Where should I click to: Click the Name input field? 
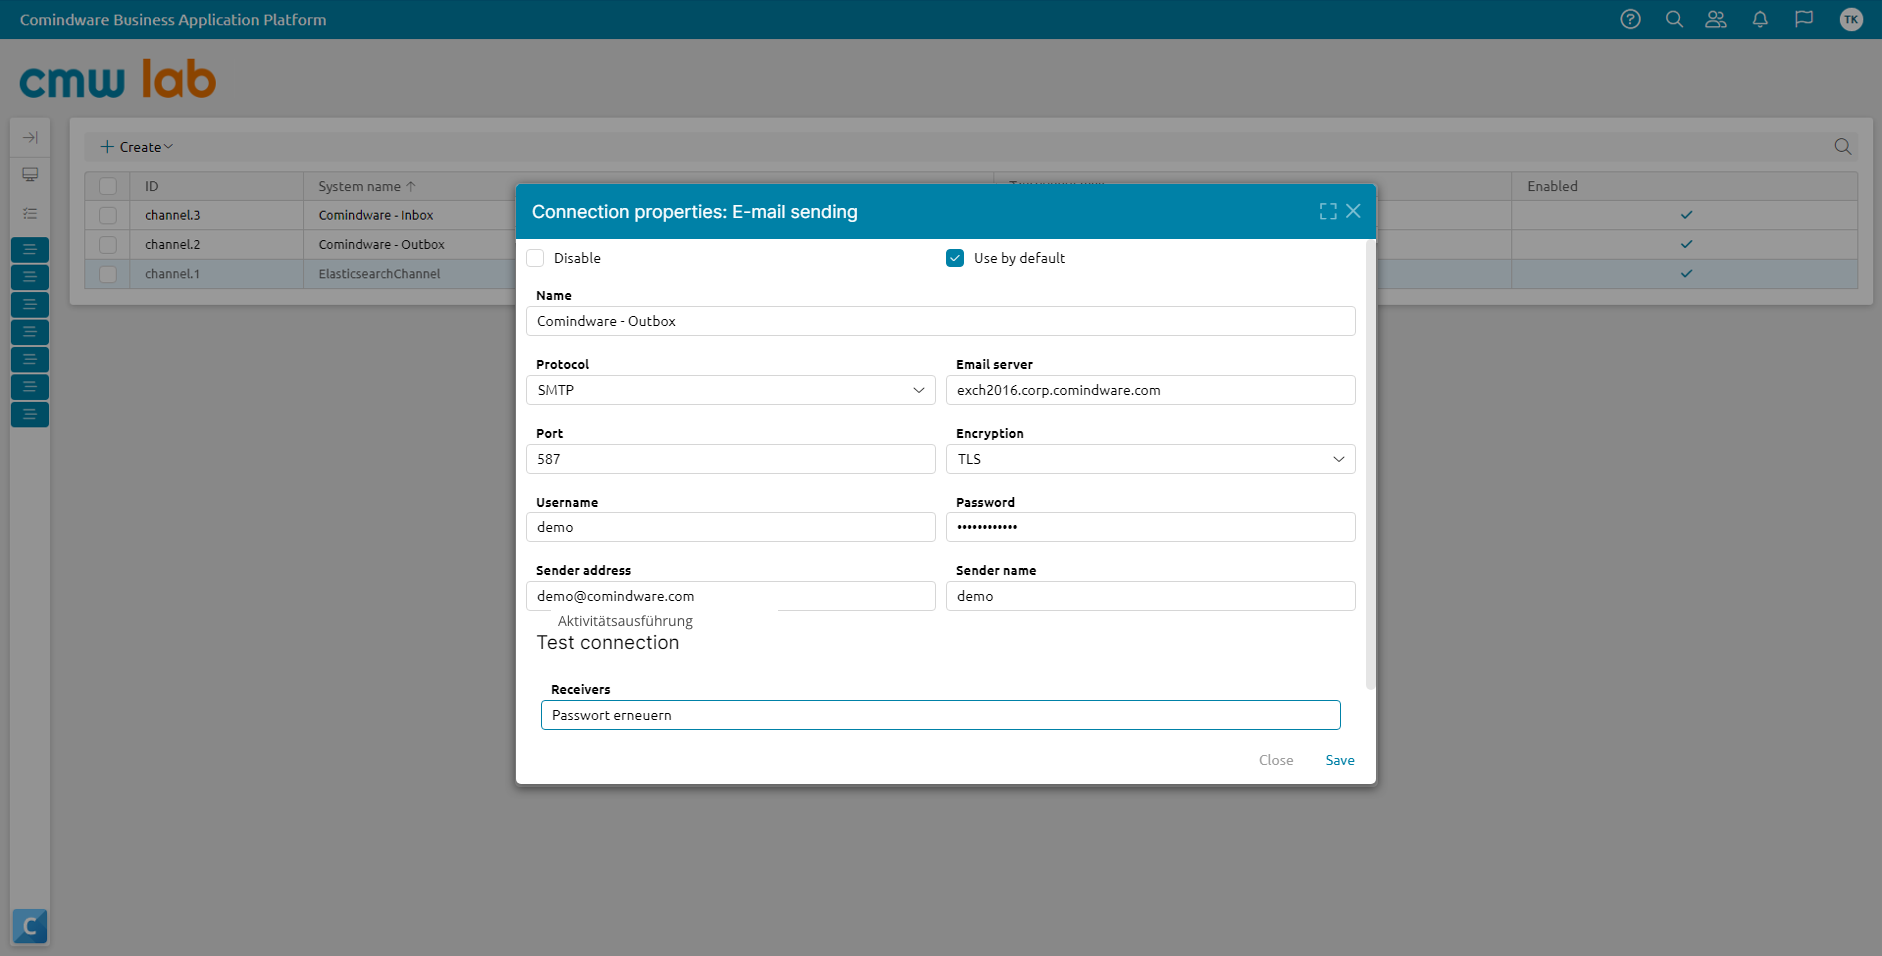click(941, 321)
